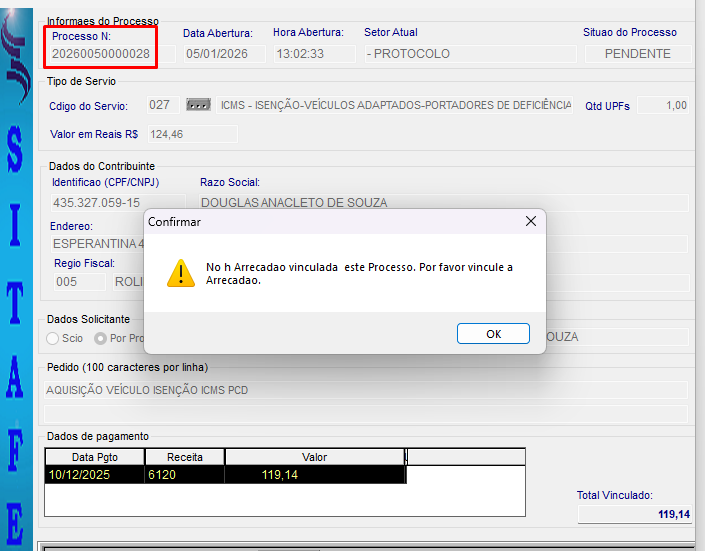Click the Data Pgto column header
This screenshot has width=705, height=551.
[x=96, y=457]
